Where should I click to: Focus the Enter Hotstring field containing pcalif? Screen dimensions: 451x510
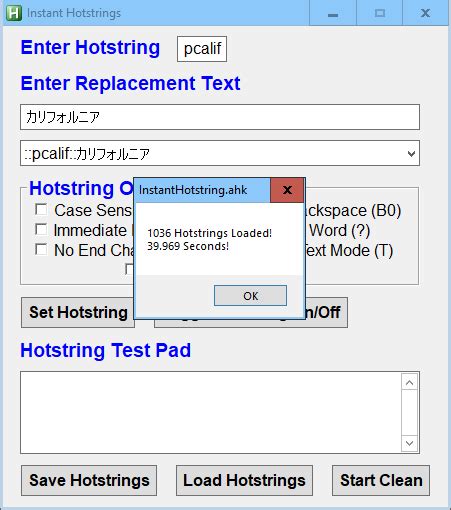coord(202,49)
